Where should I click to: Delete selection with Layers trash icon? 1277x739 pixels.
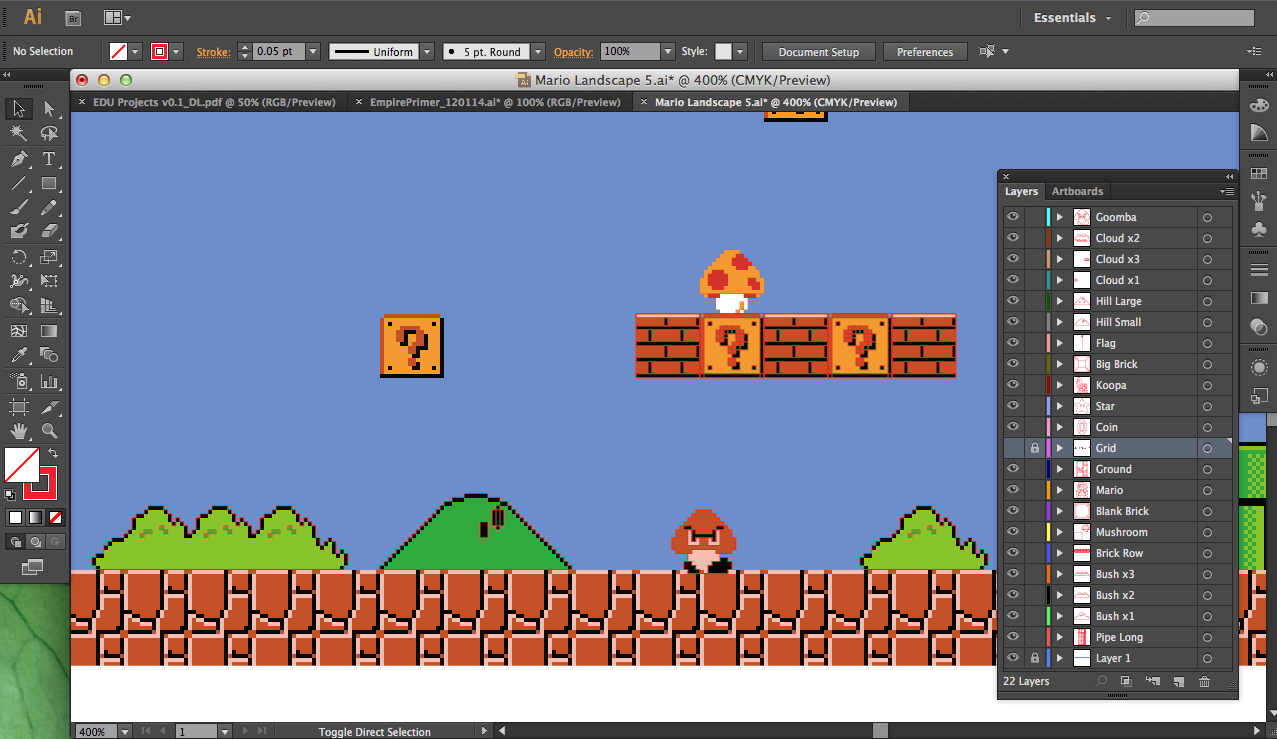[1204, 681]
